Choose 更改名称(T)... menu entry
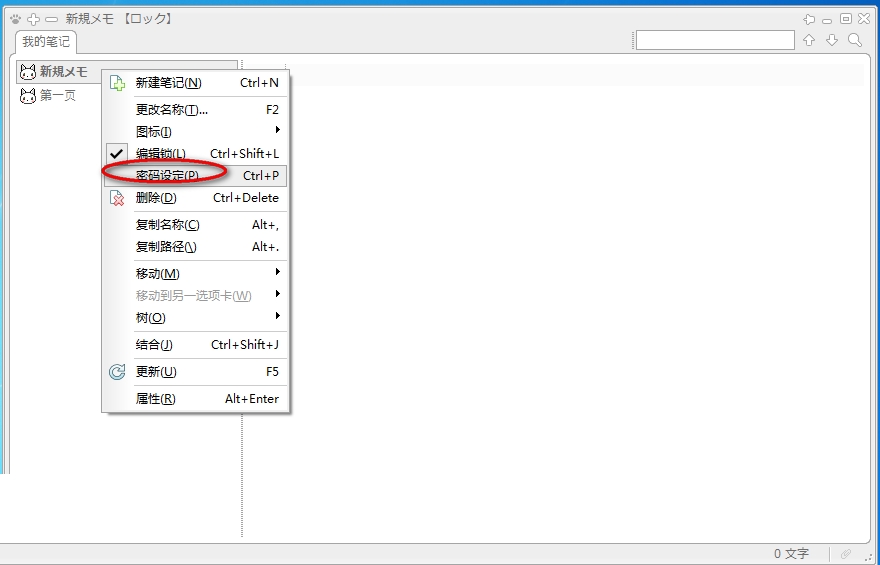The width and height of the screenshot is (880, 565). (x=195, y=110)
